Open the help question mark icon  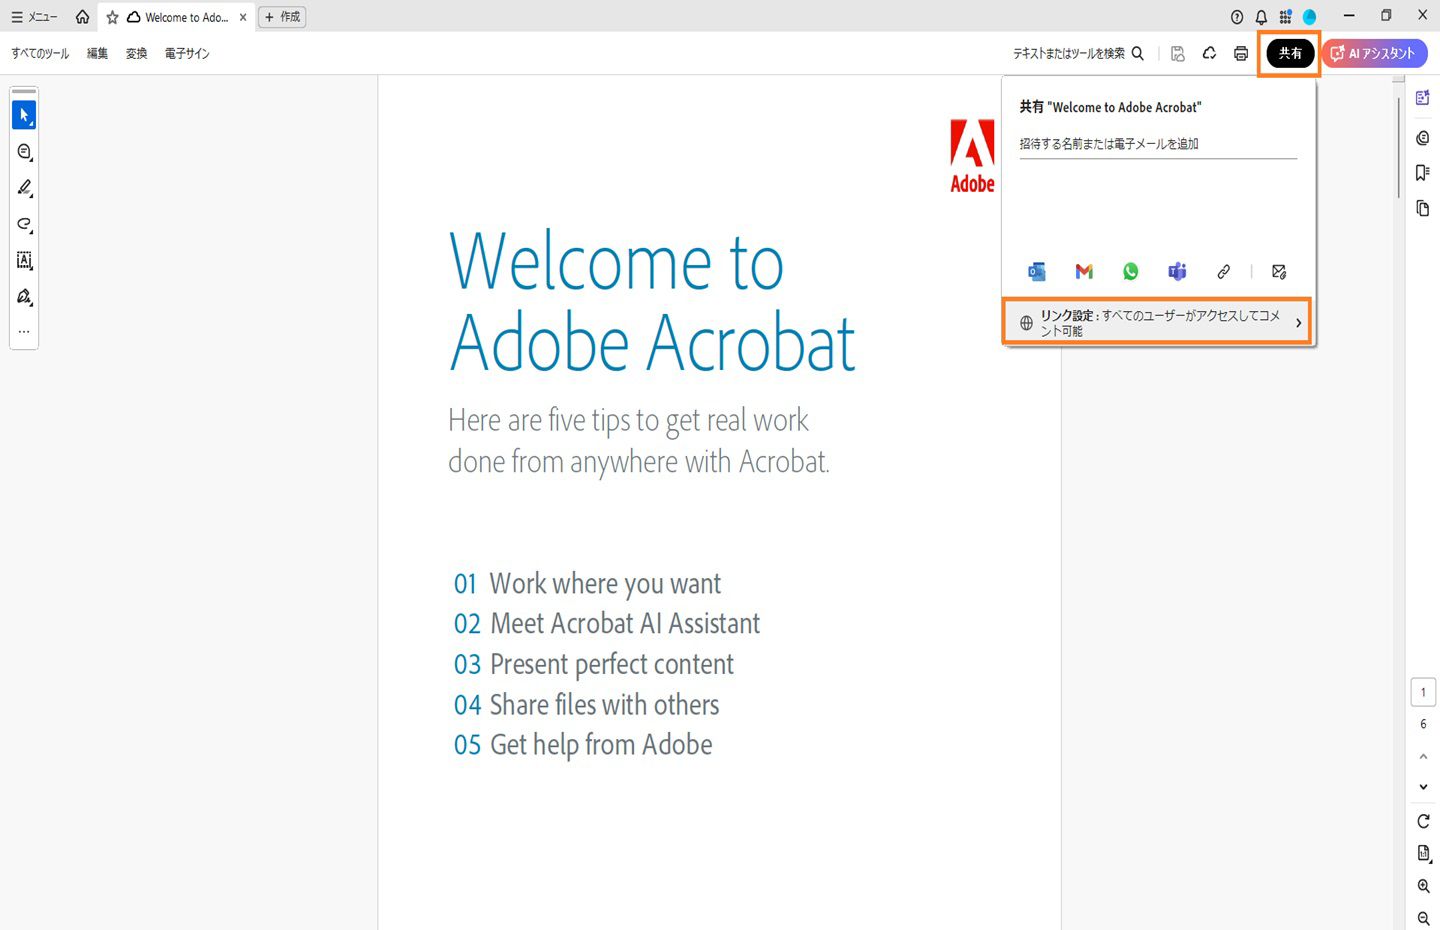1237,17
